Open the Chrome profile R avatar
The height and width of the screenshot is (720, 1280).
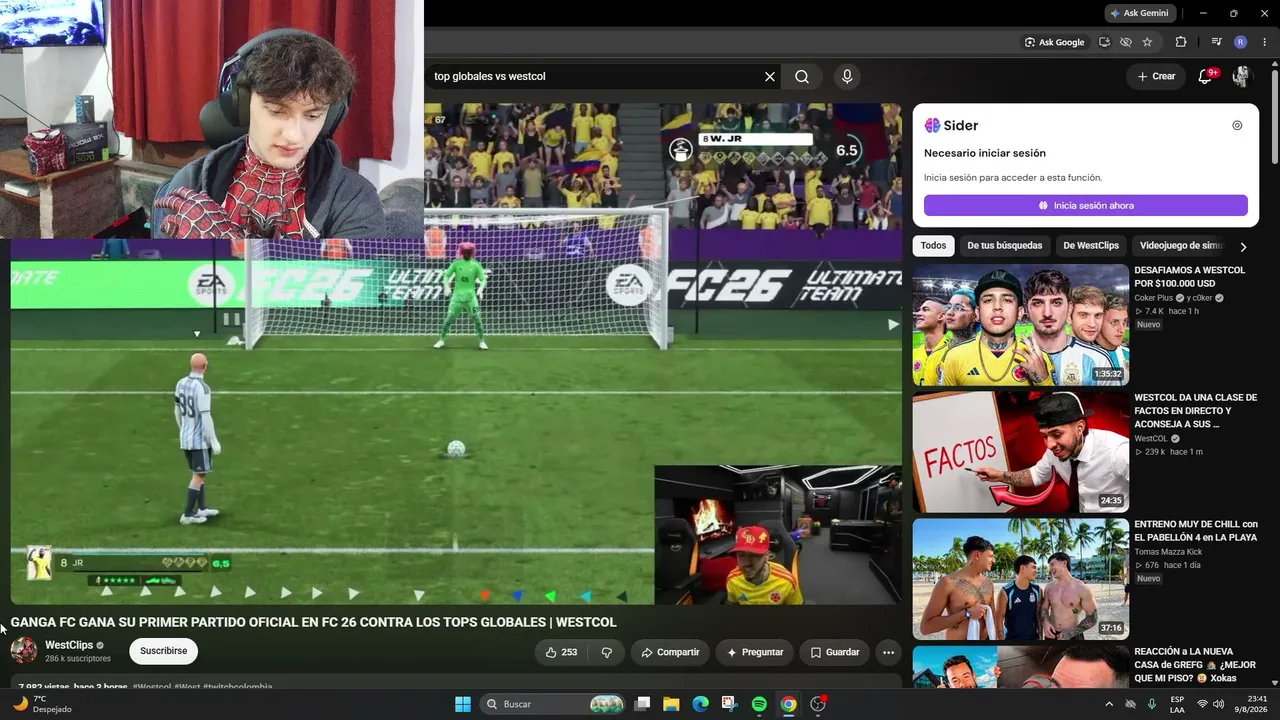[x=1241, y=42]
